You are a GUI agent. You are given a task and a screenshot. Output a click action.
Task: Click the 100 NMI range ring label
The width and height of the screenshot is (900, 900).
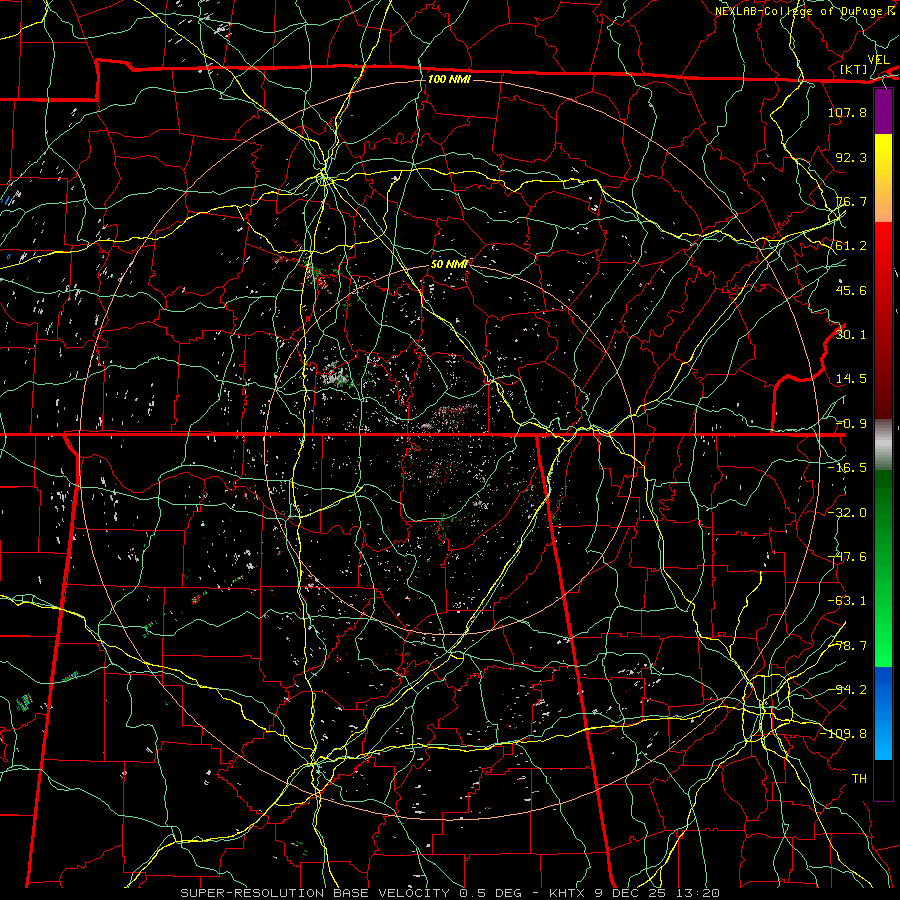tap(449, 79)
